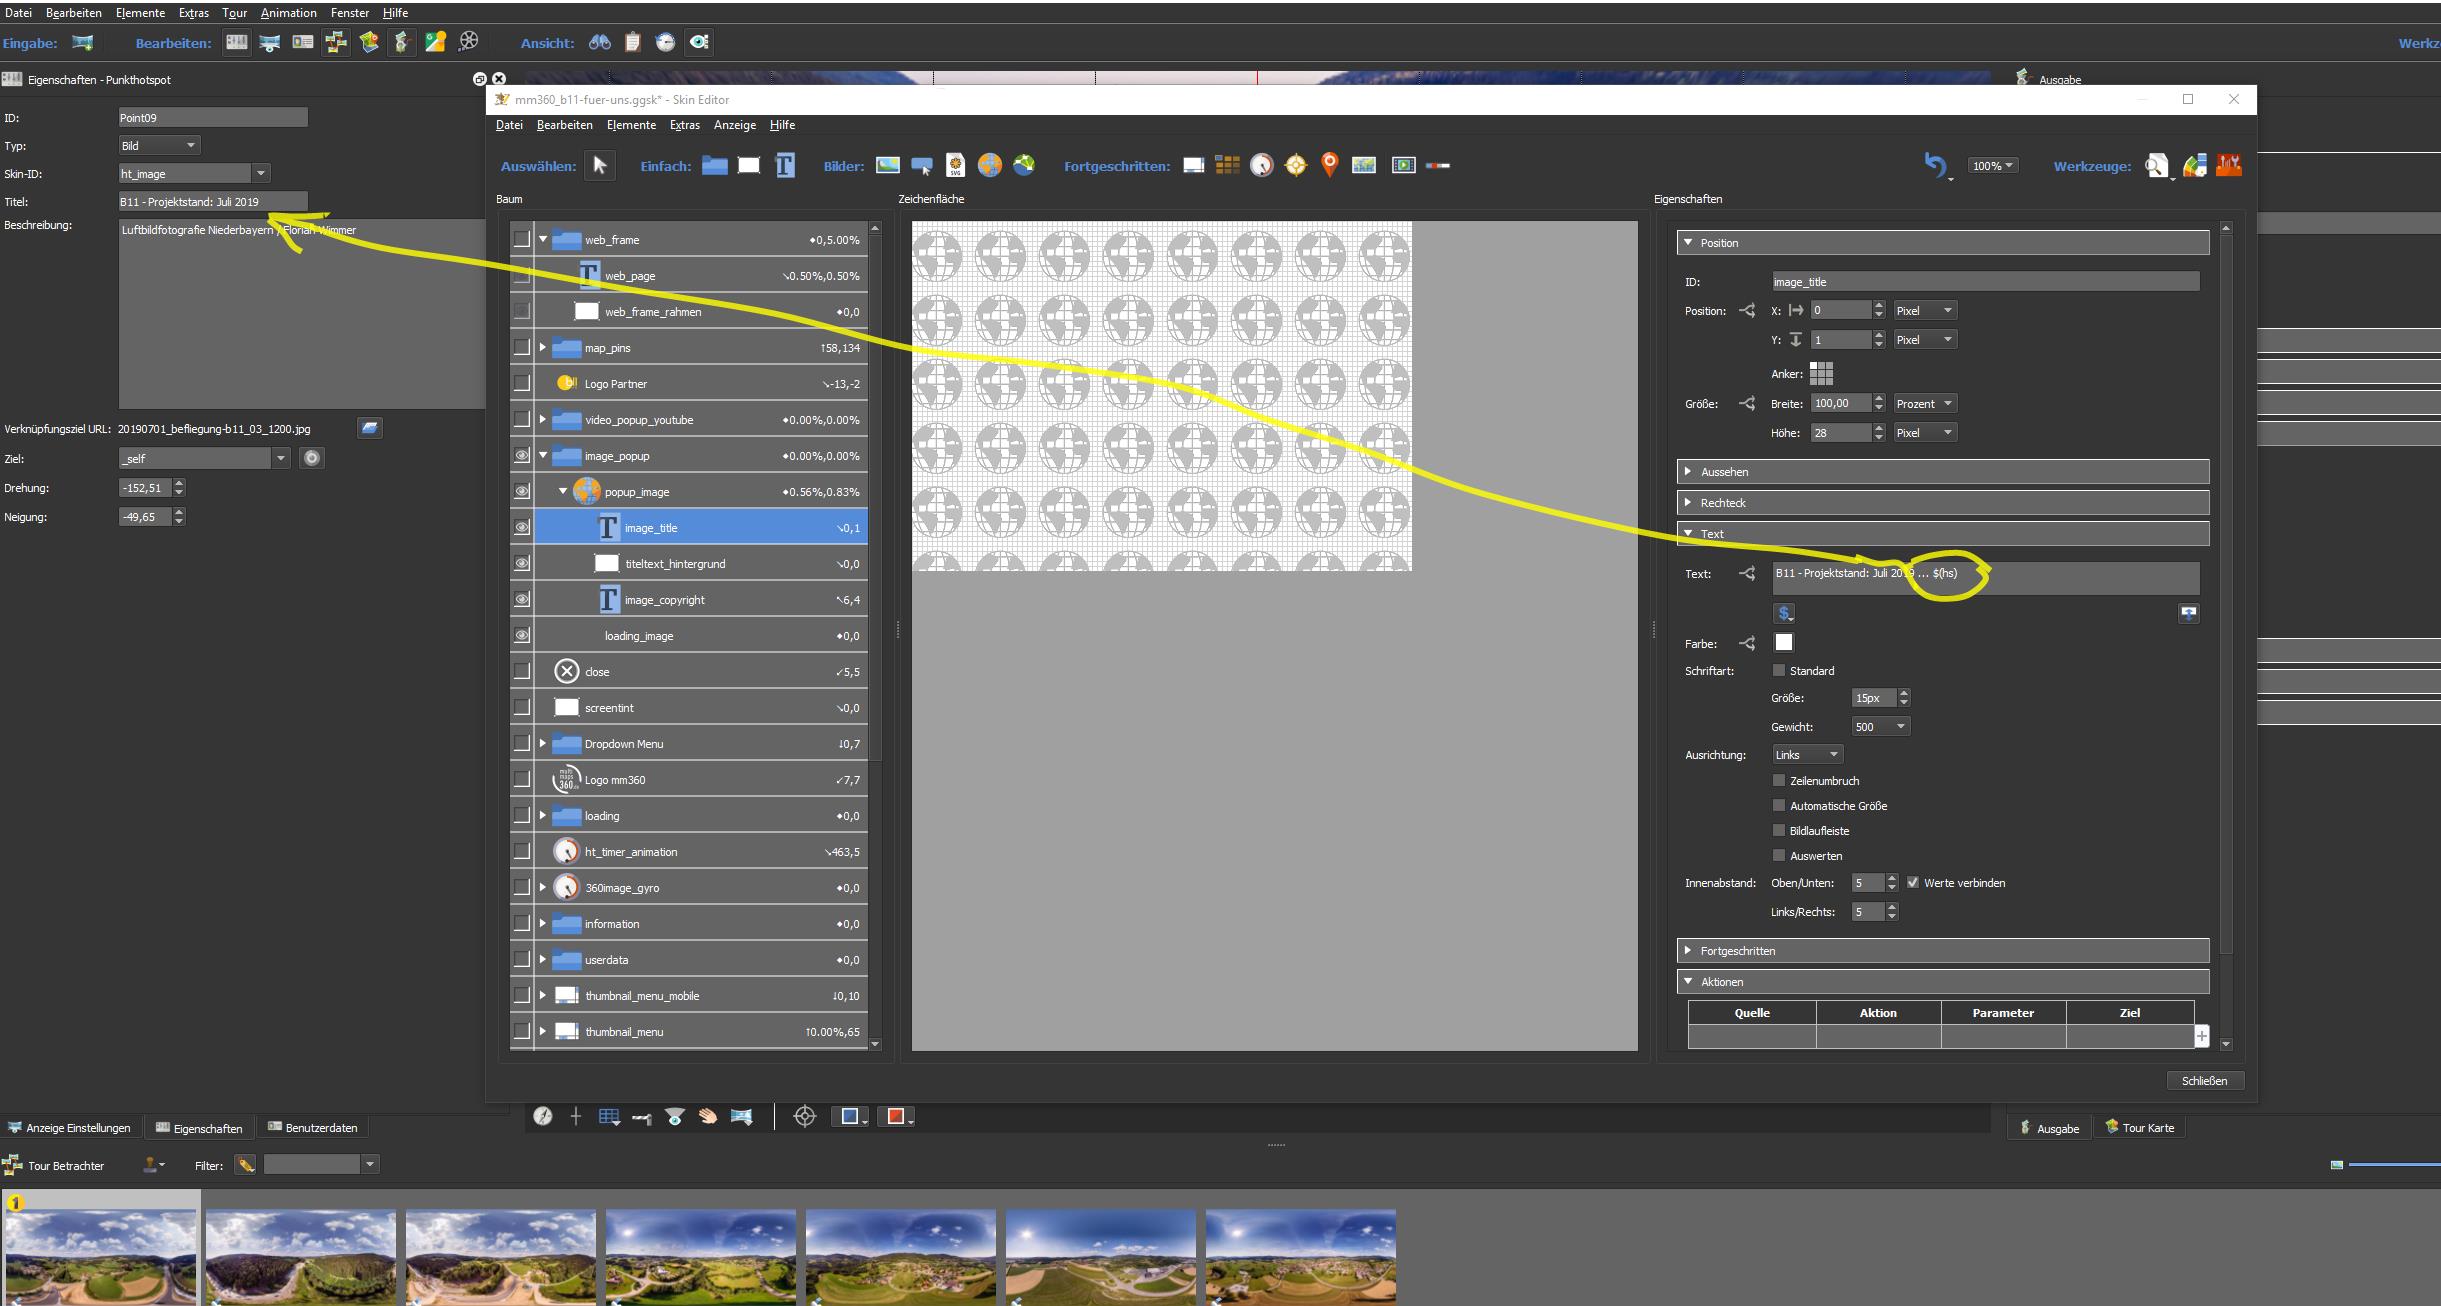Image resolution: width=2441 pixels, height=1306 pixels.
Task: Open the zoom 100% dropdown
Action: tap(1992, 166)
